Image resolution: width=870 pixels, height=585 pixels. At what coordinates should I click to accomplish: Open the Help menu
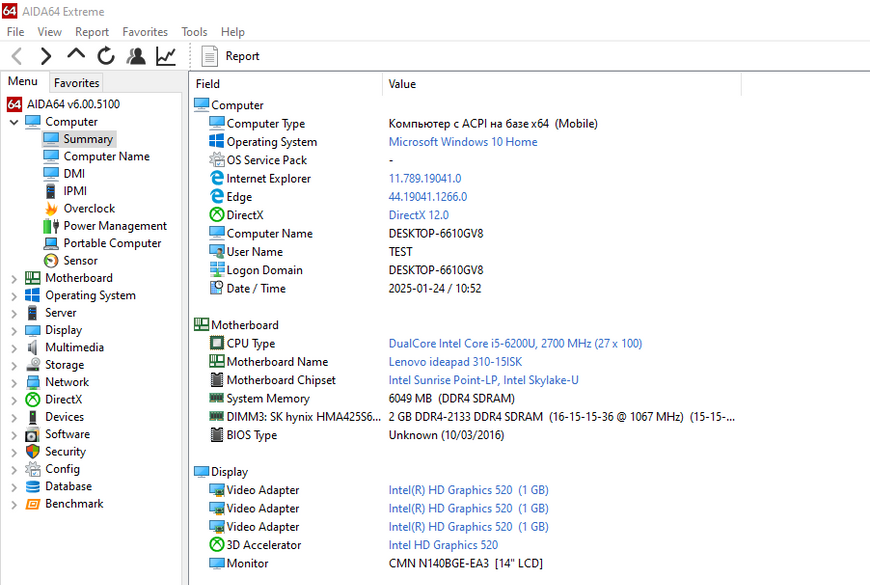coord(232,32)
